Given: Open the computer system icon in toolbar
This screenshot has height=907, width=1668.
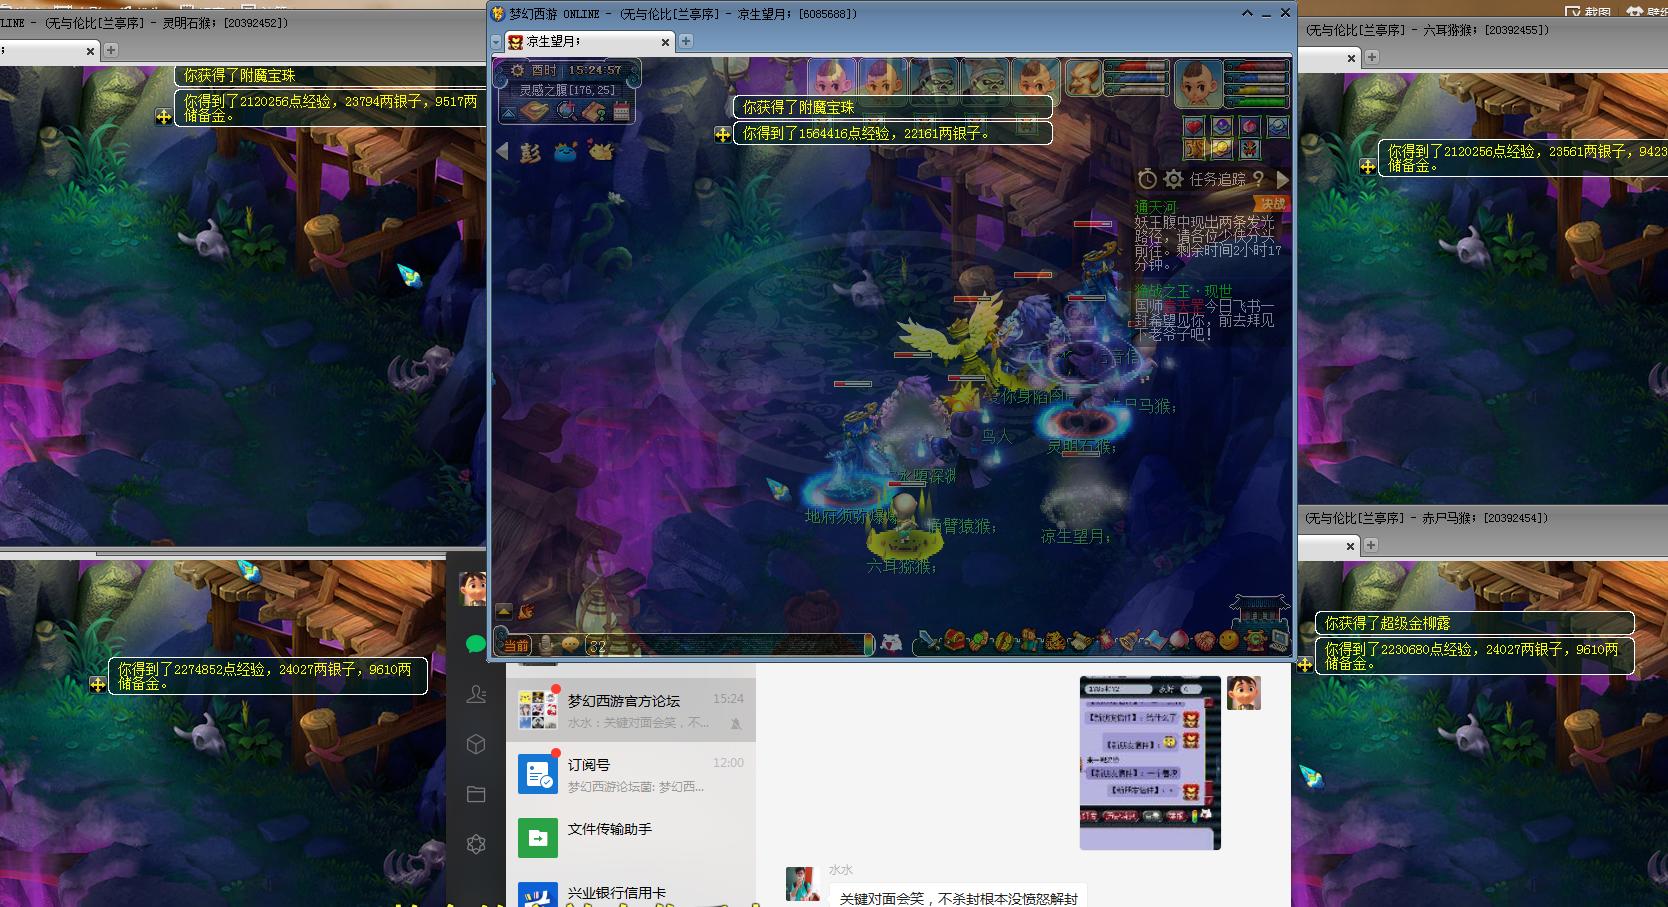Looking at the screenshot, I should (x=1279, y=639).
